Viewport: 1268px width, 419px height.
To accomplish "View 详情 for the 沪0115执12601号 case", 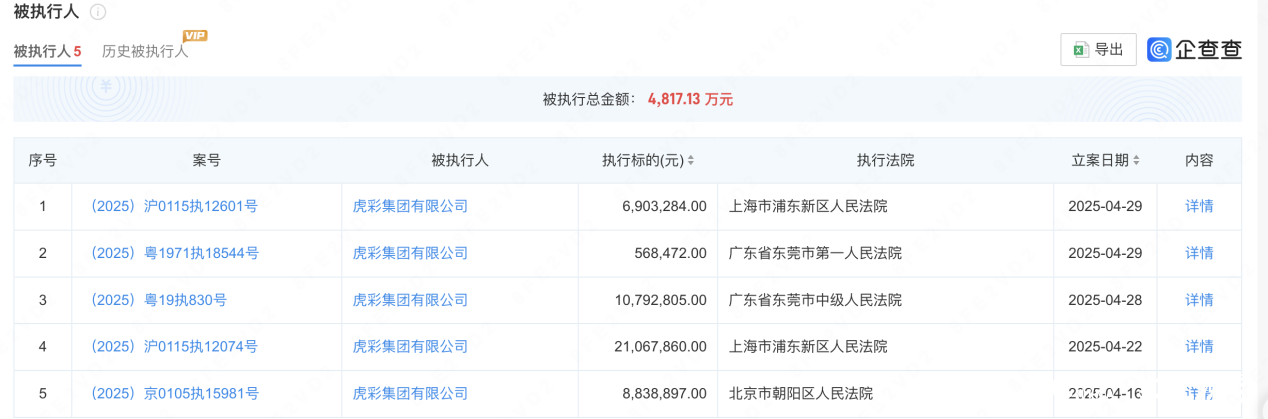I will (x=1199, y=206).
